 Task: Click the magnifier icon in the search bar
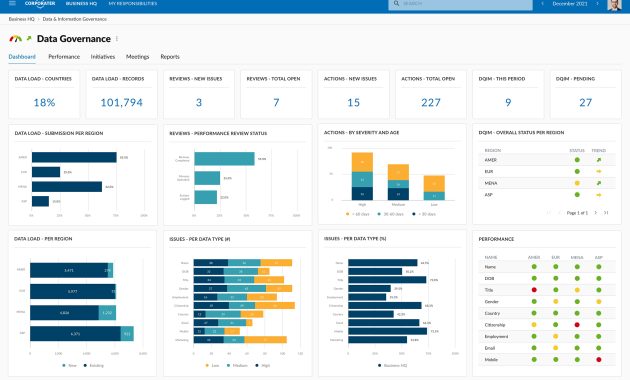click(x=396, y=3)
